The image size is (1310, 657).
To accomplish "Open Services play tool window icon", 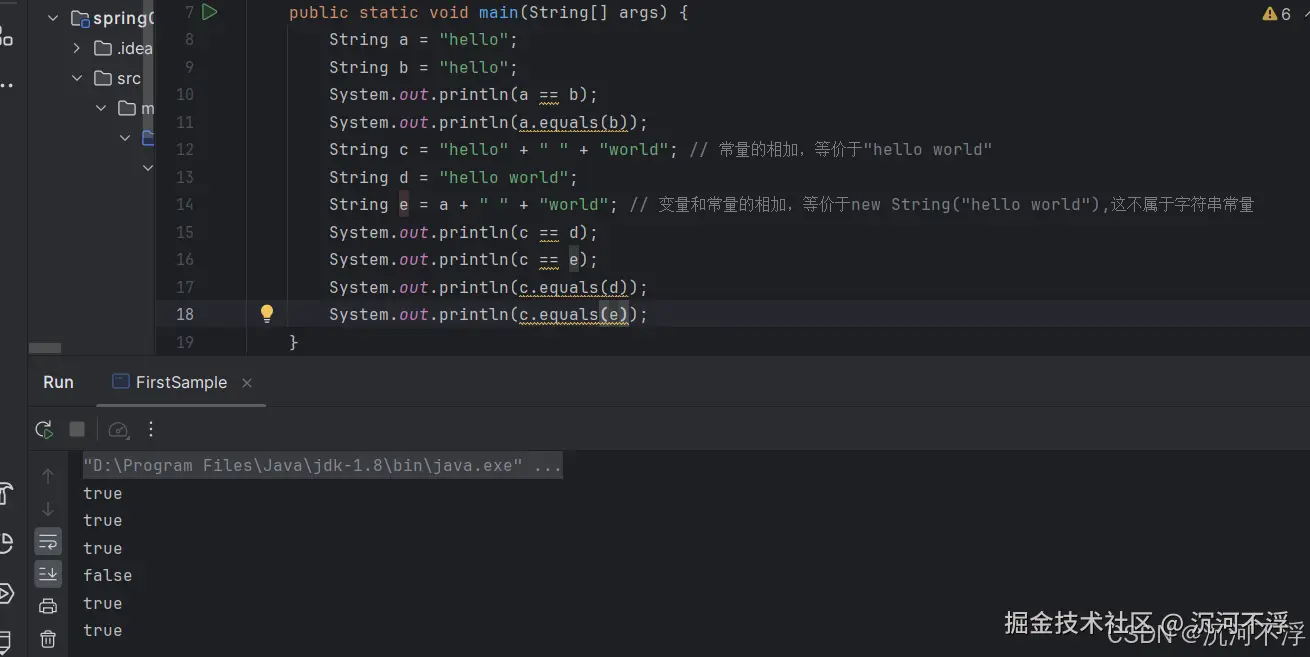I will (x=6, y=593).
